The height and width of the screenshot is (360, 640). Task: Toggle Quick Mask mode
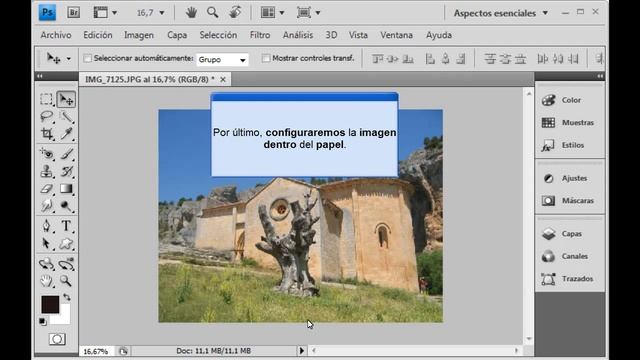[57, 339]
